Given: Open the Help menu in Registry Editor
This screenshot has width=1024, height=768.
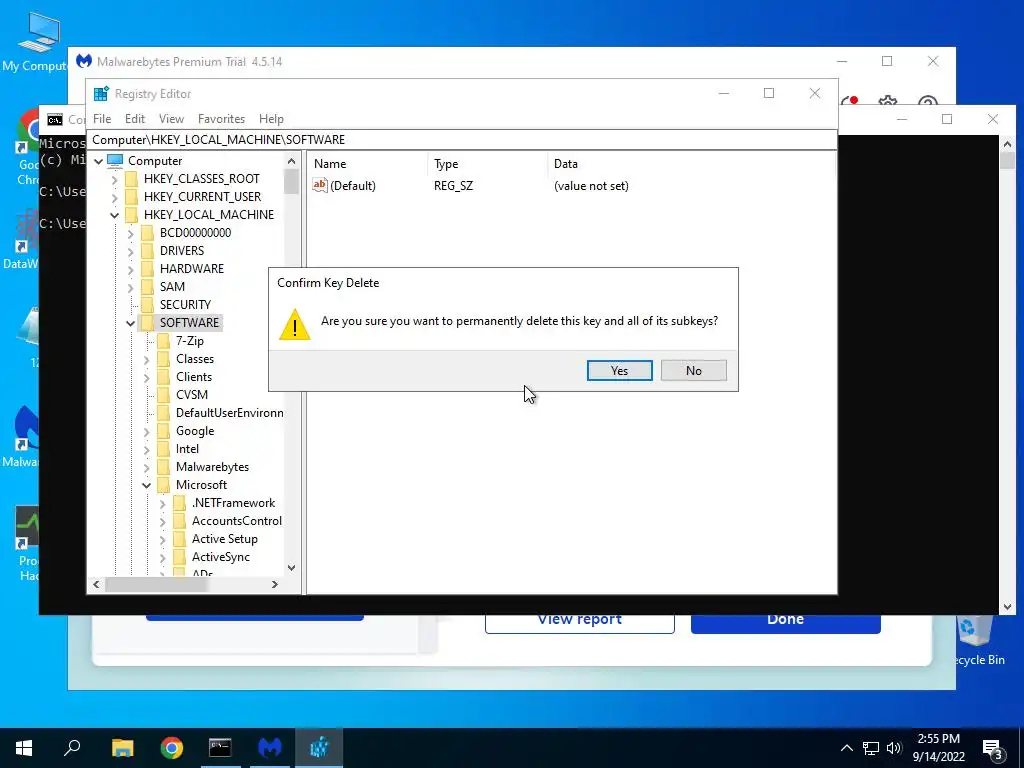Looking at the screenshot, I should point(271,119).
